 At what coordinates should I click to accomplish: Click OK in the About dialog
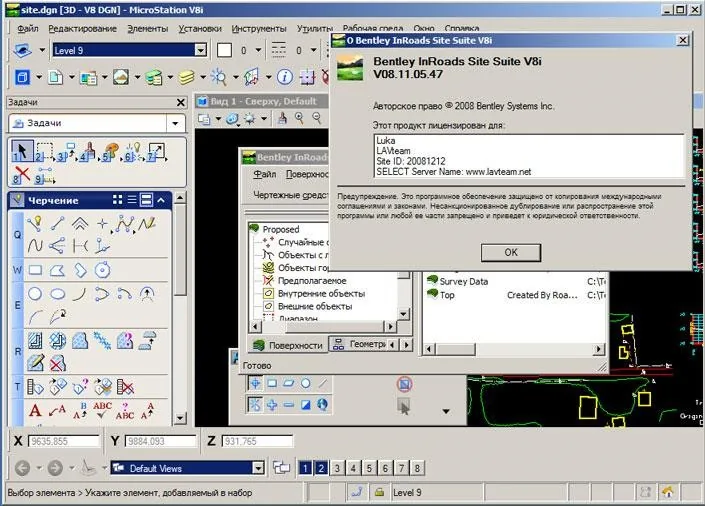coord(511,252)
